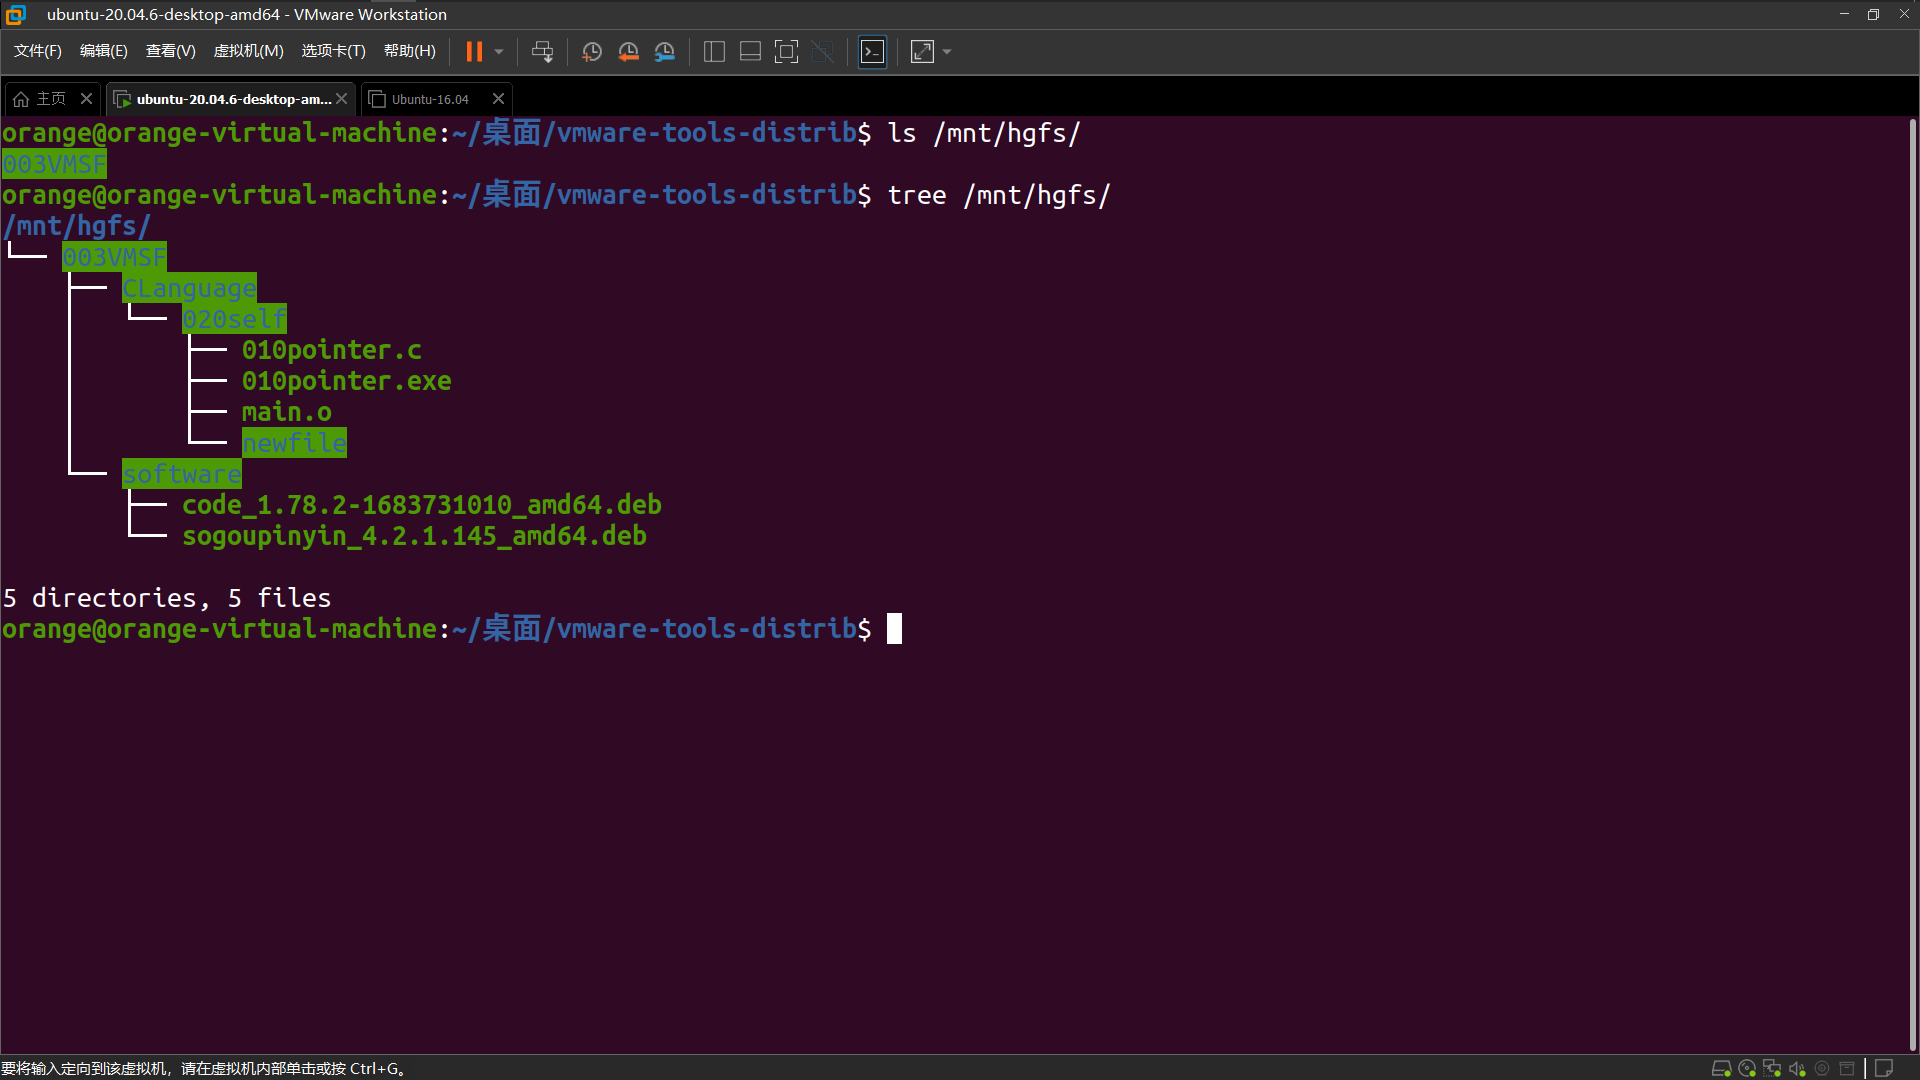This screenshot has width=1920, height=1080.
Task: Open the 文件(F) menu
Action: pyautogui.click(x=38, y=51)
